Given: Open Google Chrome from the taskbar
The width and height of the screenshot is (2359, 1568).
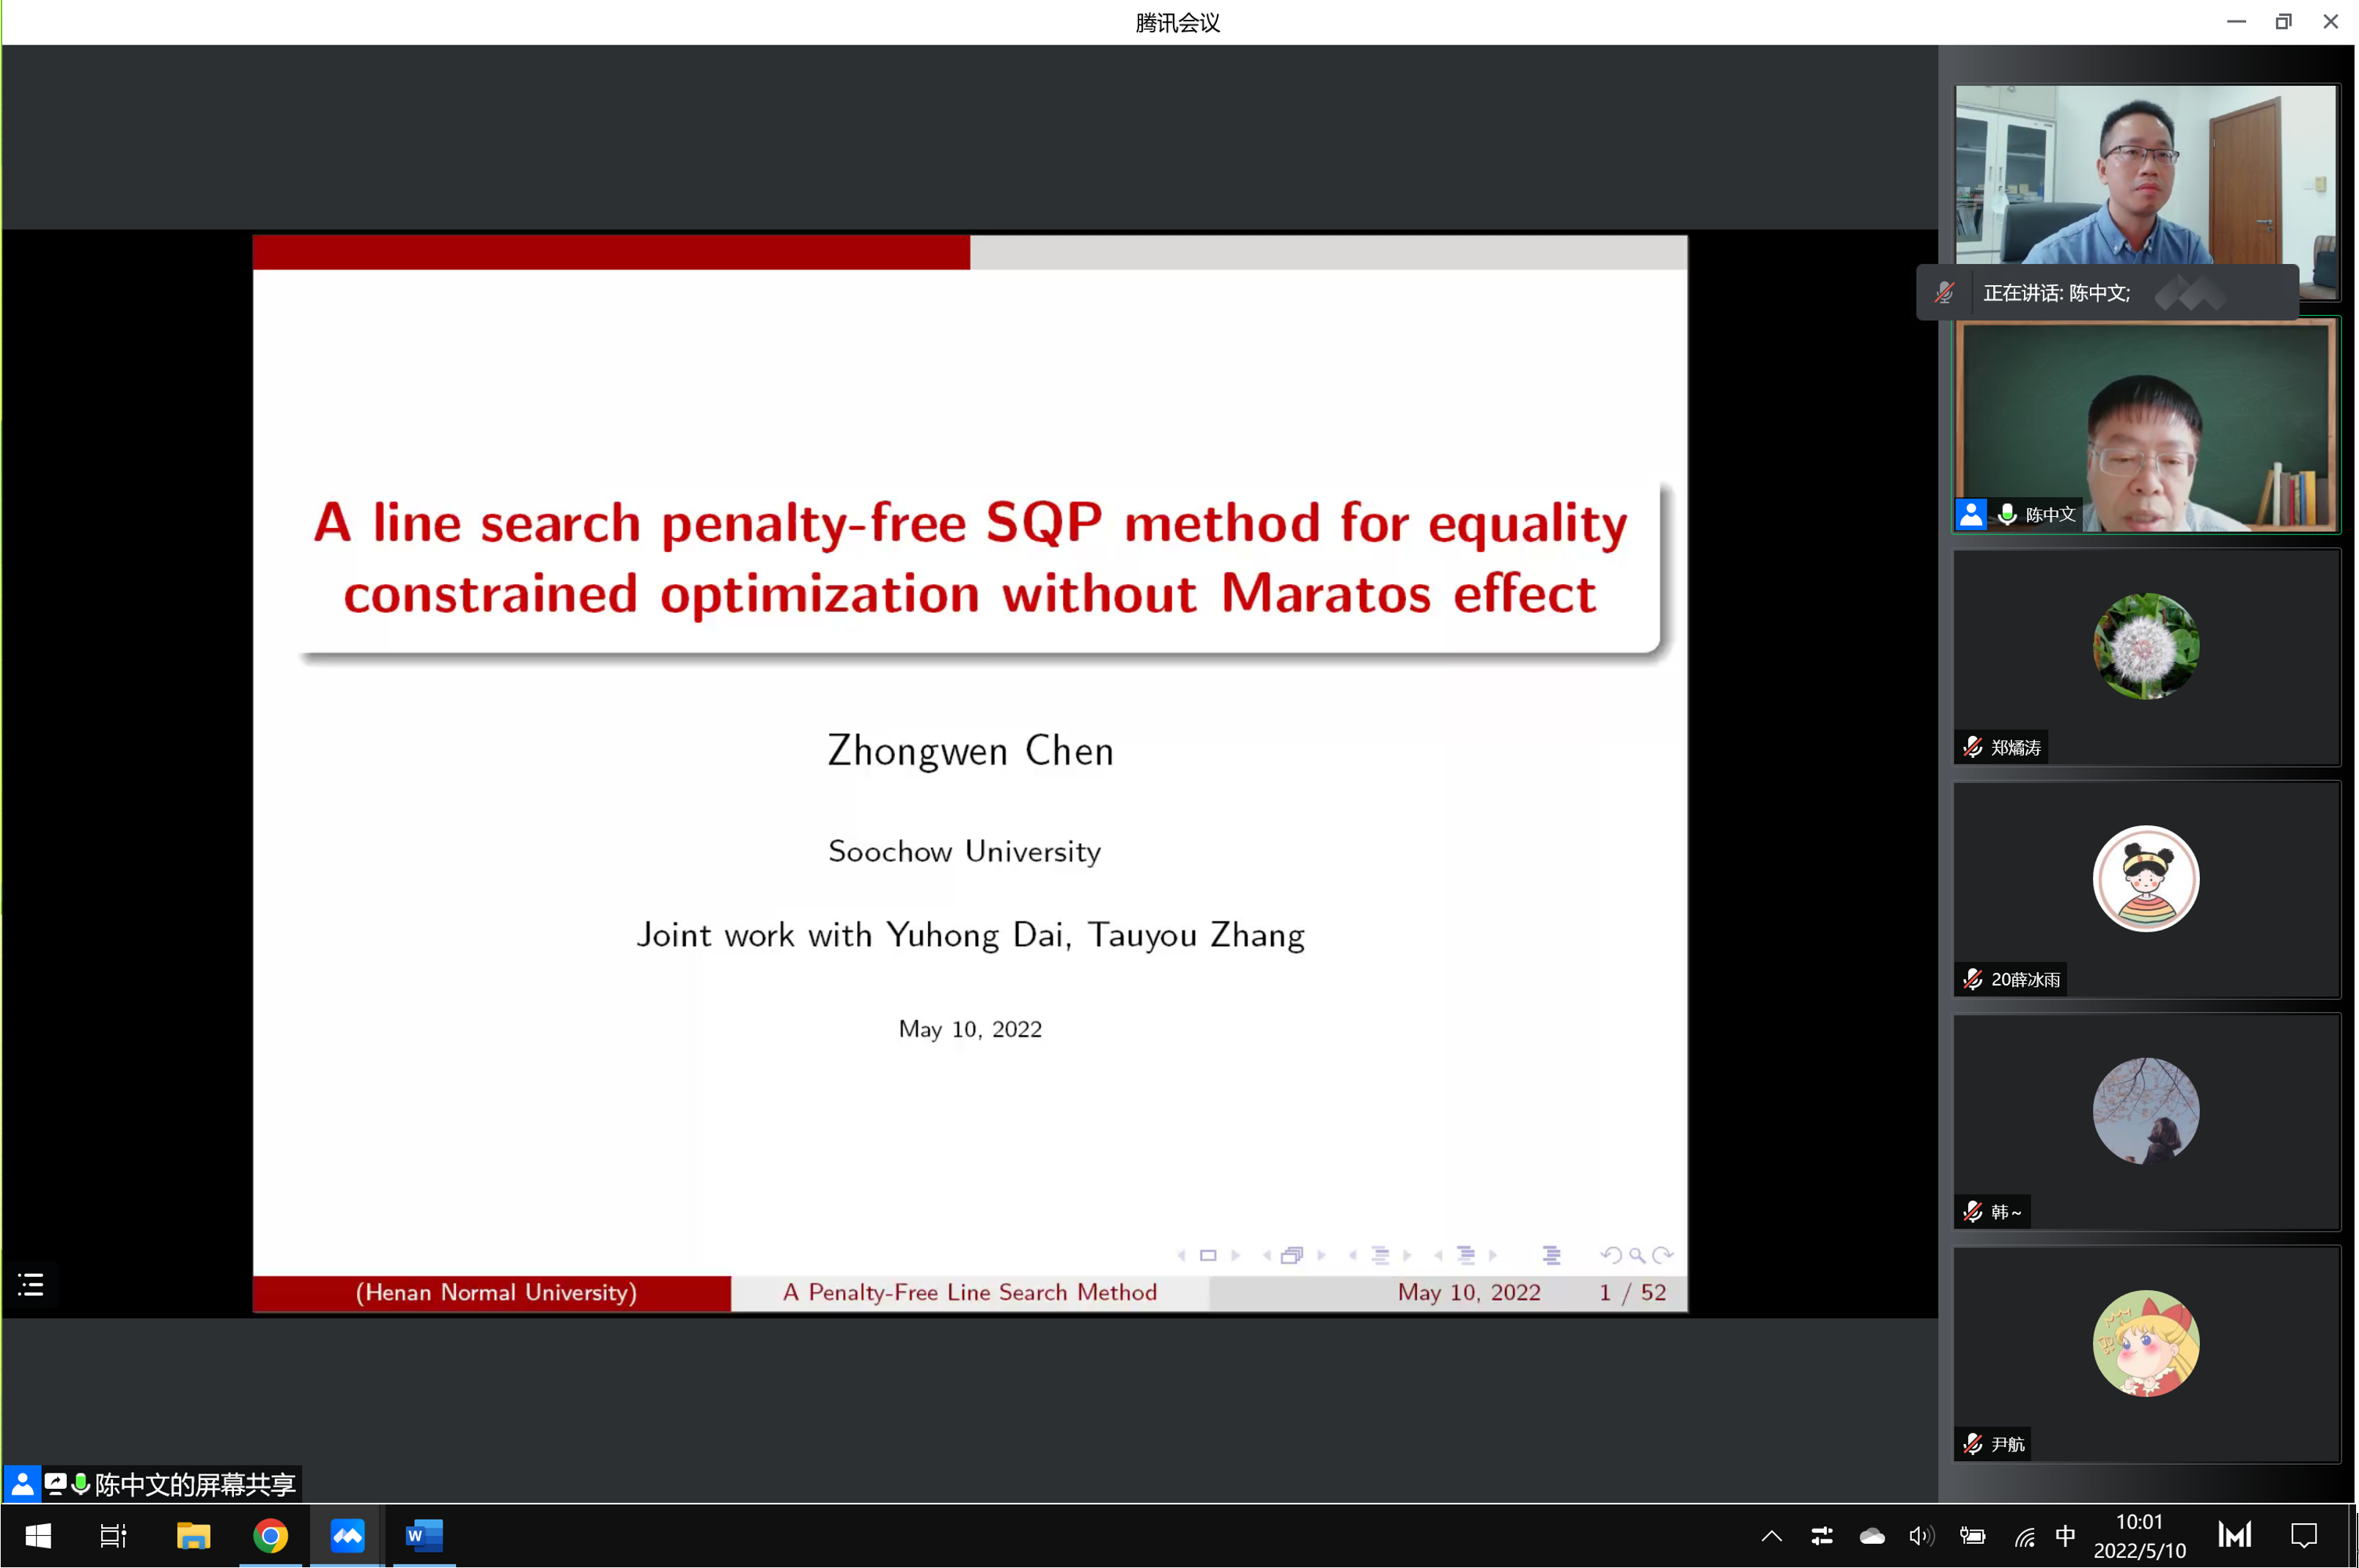Looking at the screenshot, I should 270,1535.
